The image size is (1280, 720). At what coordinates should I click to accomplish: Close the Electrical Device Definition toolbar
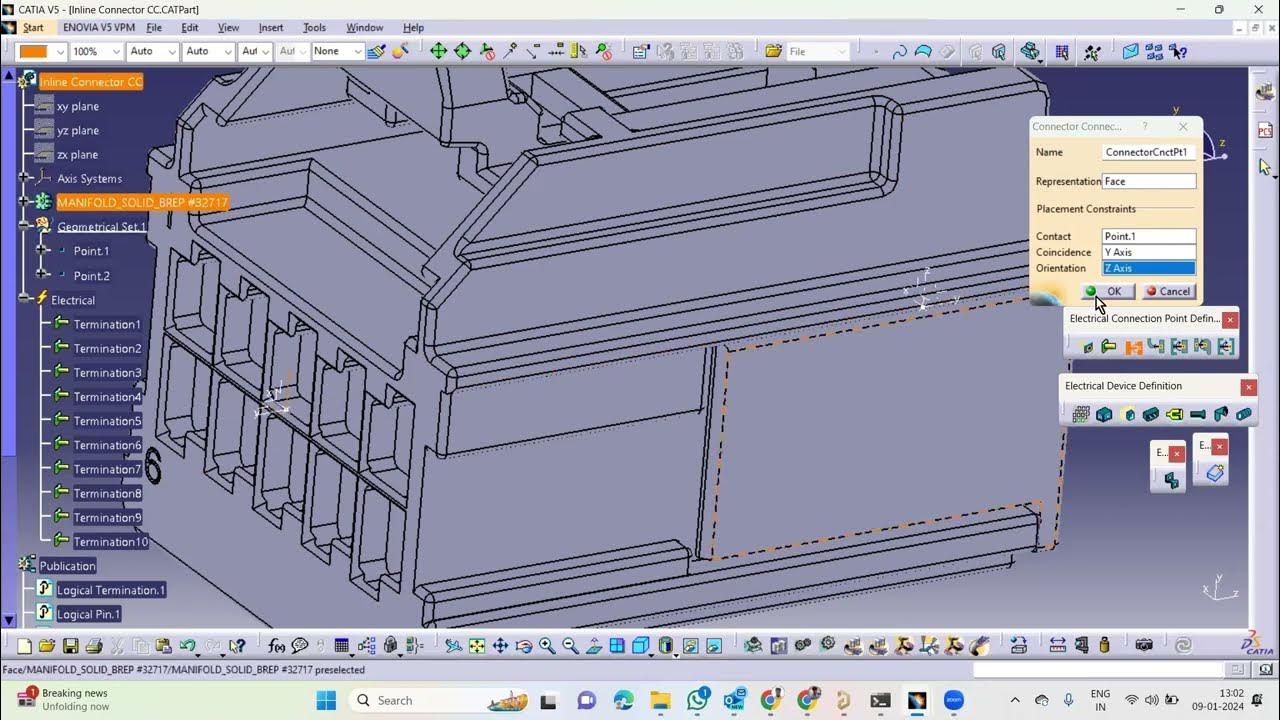click(x=1249, y=387)
